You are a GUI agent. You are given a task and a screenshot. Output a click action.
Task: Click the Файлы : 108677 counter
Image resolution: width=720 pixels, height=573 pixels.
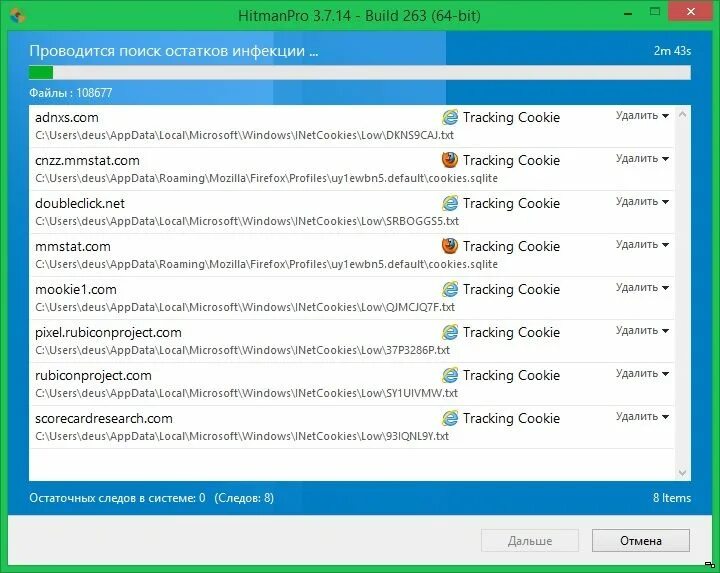(x=71, y=93)
